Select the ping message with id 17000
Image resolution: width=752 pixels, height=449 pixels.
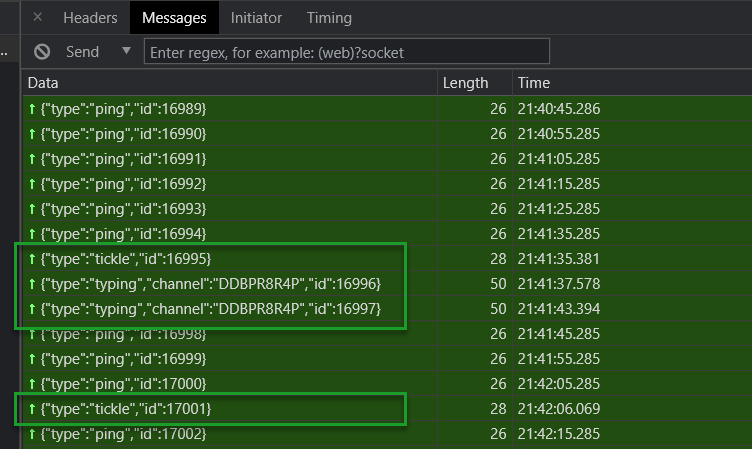387,383
